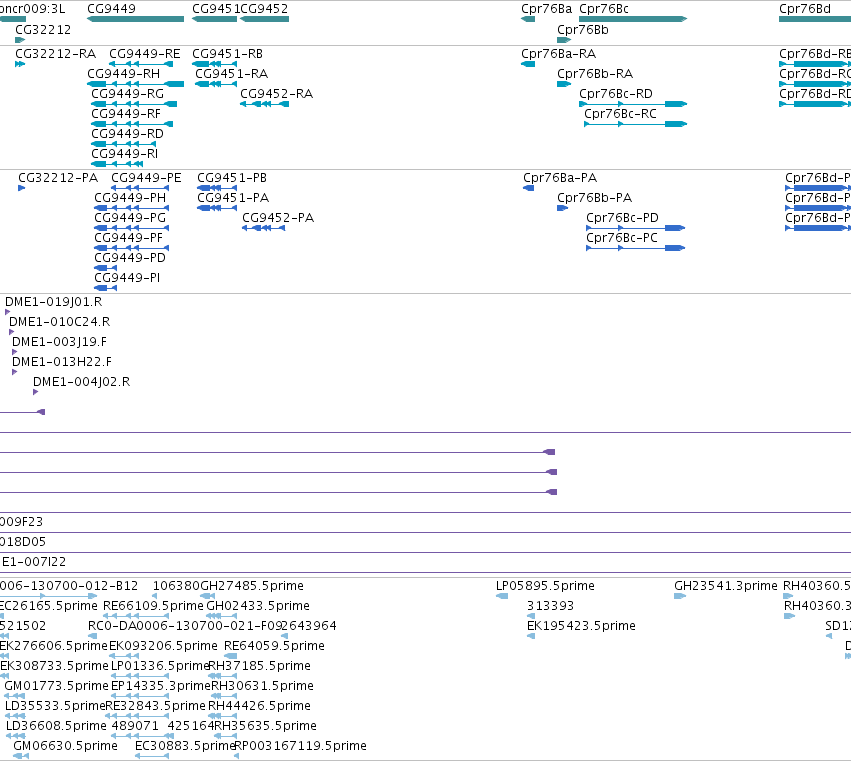The image size is (851, 761).
Task: Select EST LP05895.5prime
Action: pyautogui.click(x=545, y=586)
